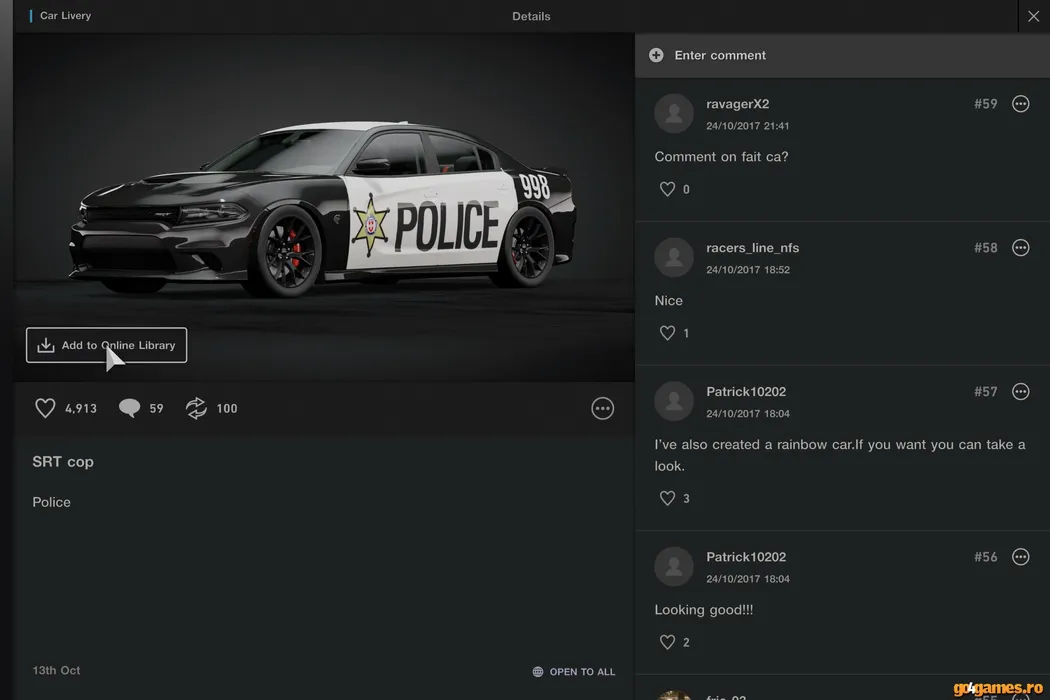This screenshot has height=700, width=1050.
Task: Close the Details window
Action: 1033,16
